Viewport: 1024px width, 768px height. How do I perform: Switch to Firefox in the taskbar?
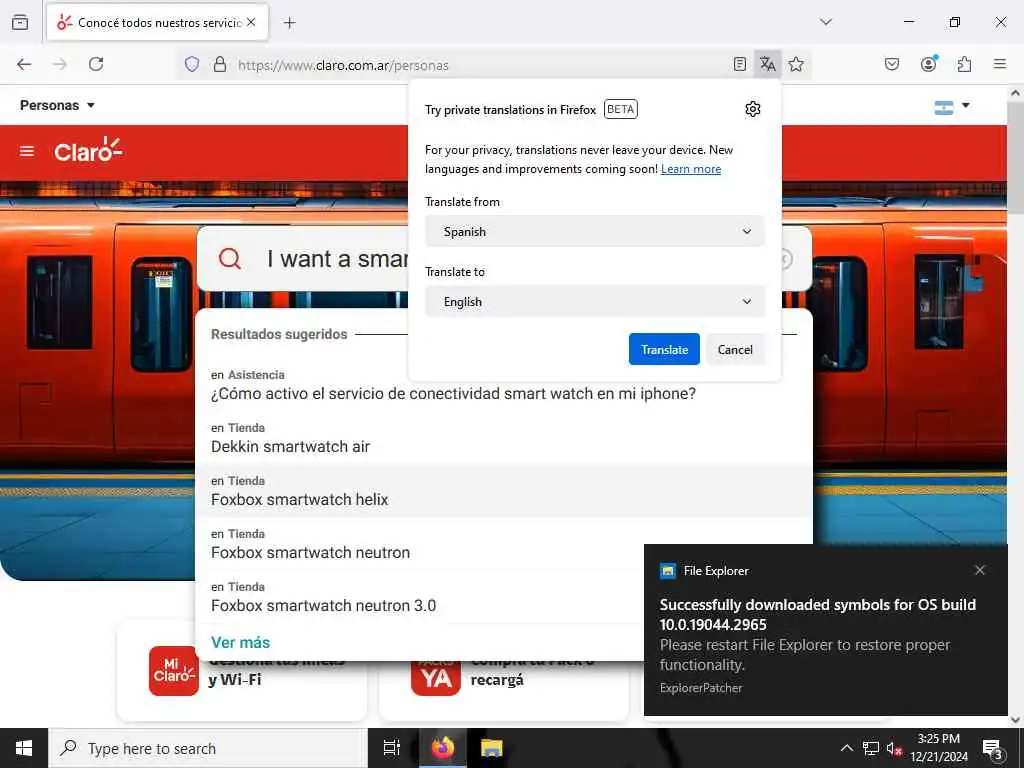point(442,748)
